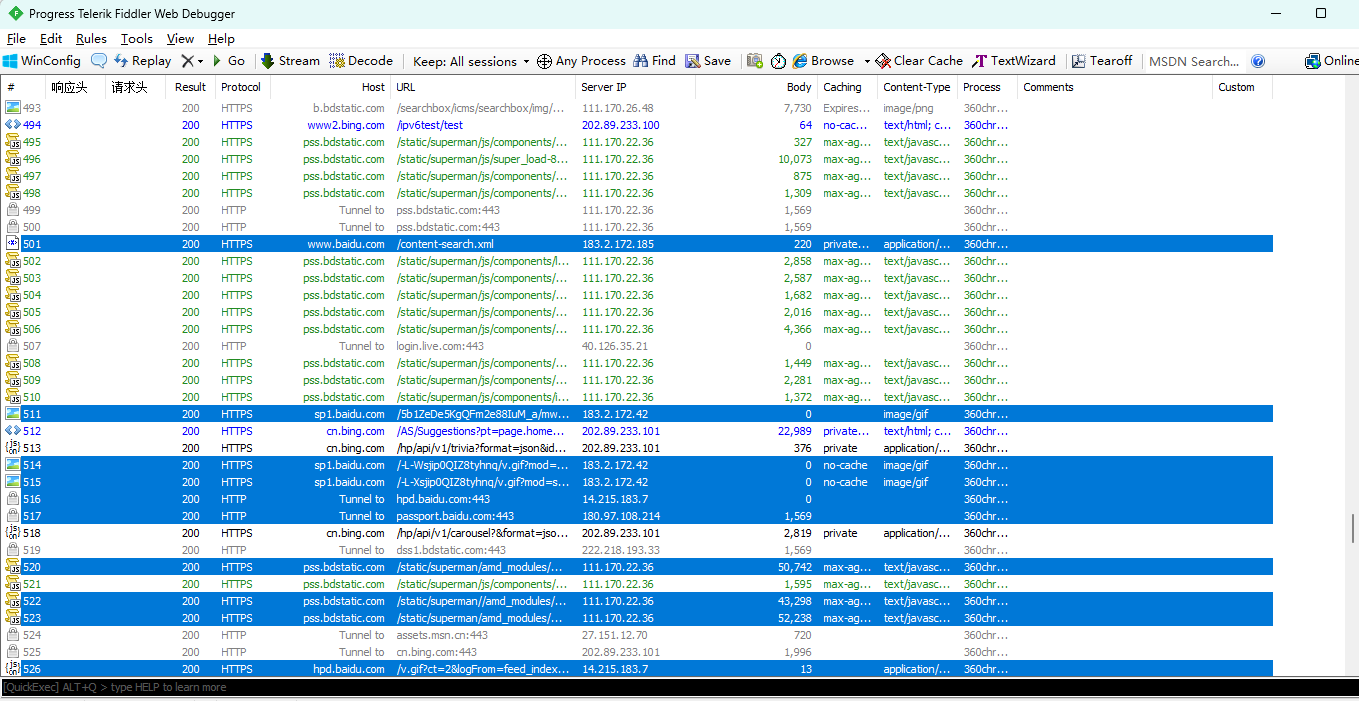Open the Help menu

coord(221,39)
